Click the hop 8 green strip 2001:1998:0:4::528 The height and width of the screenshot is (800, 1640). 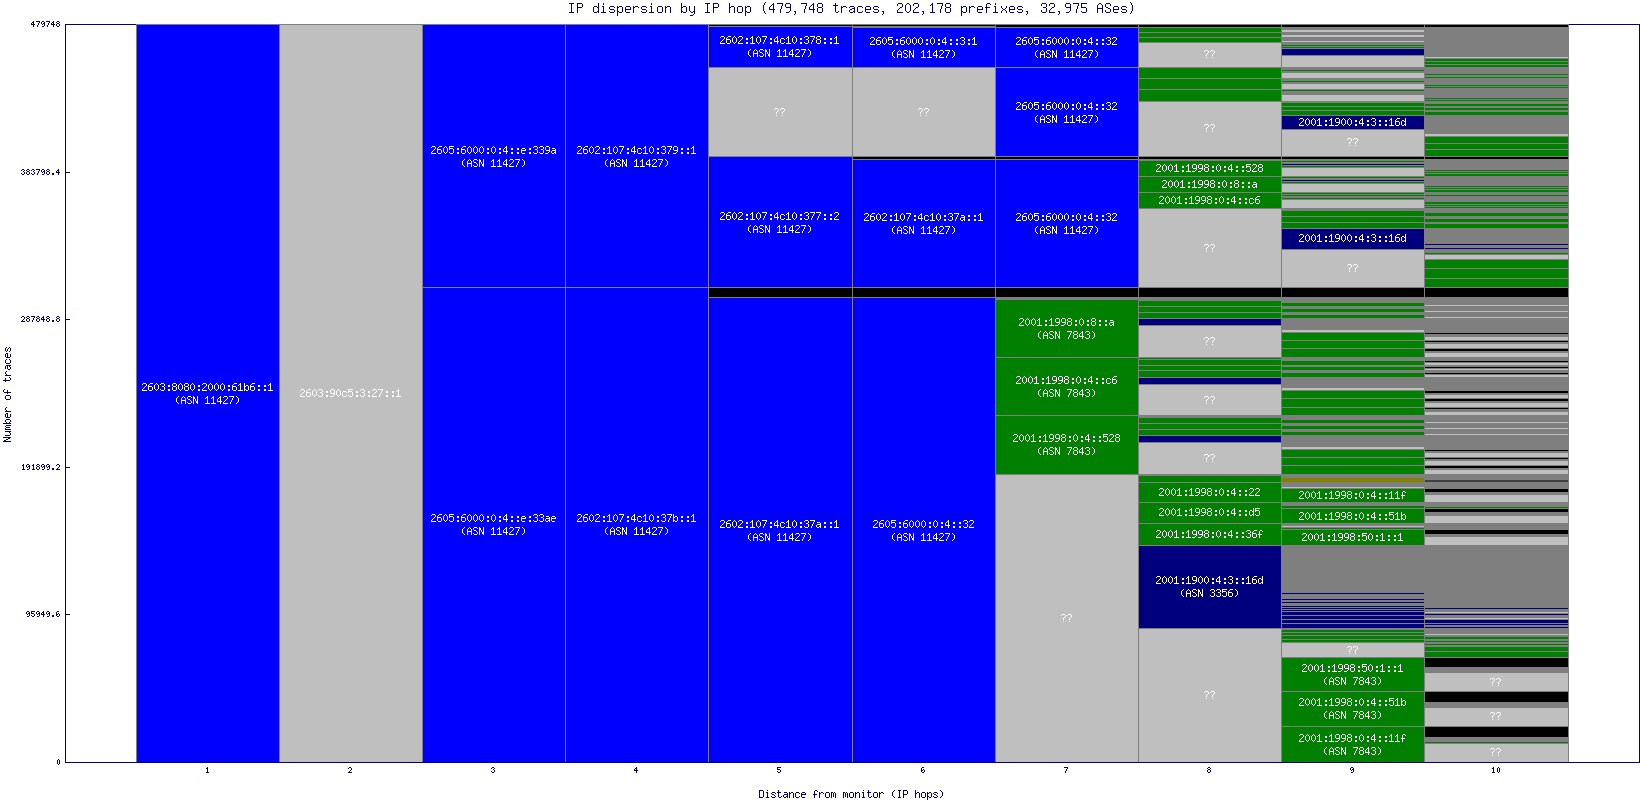coord(1210,168)
